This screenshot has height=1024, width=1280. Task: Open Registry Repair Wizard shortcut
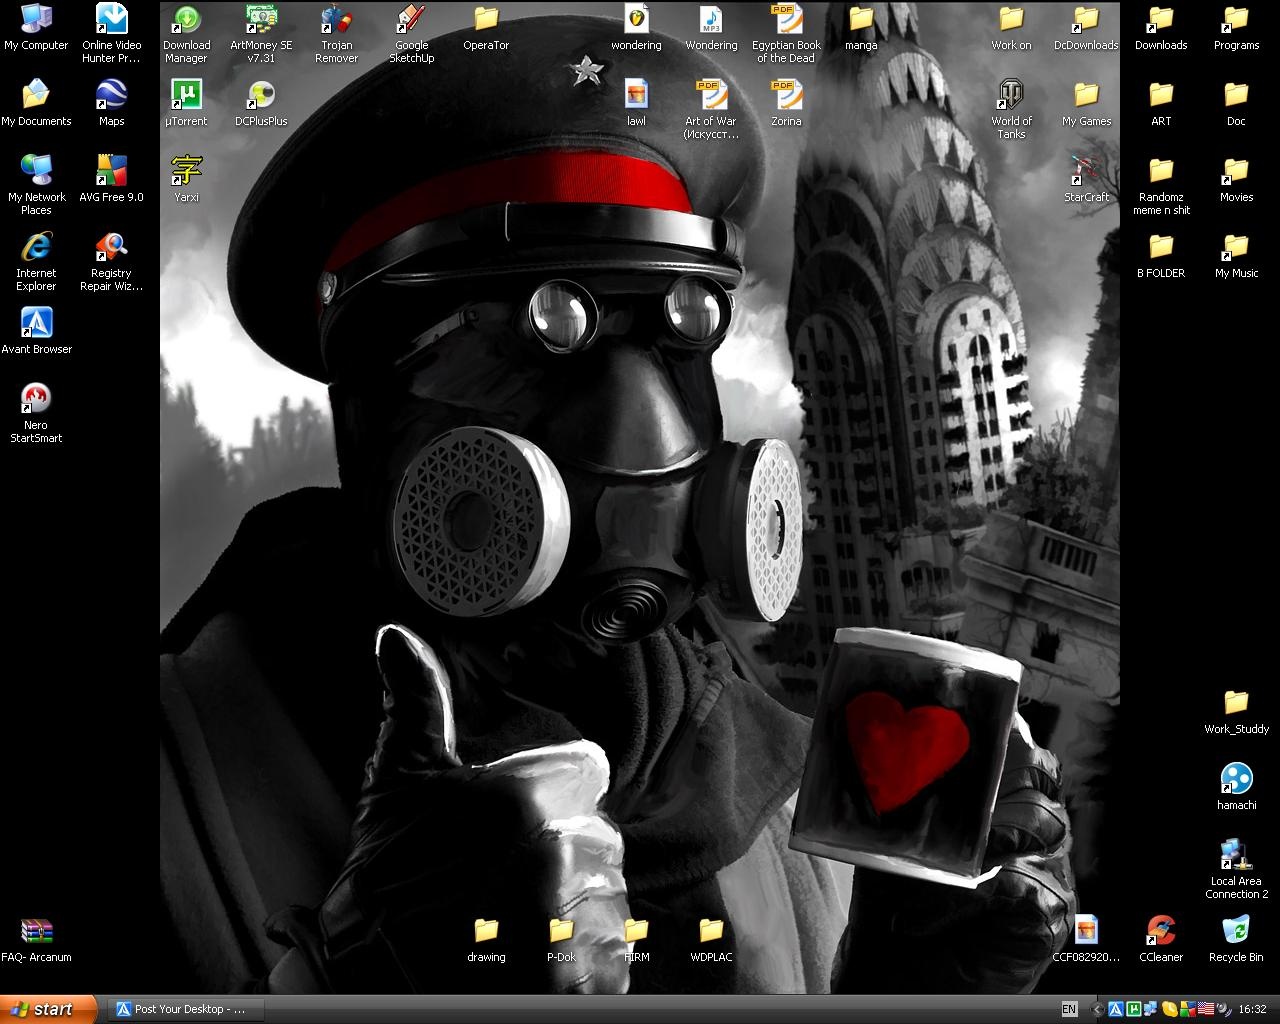point(111,262)
